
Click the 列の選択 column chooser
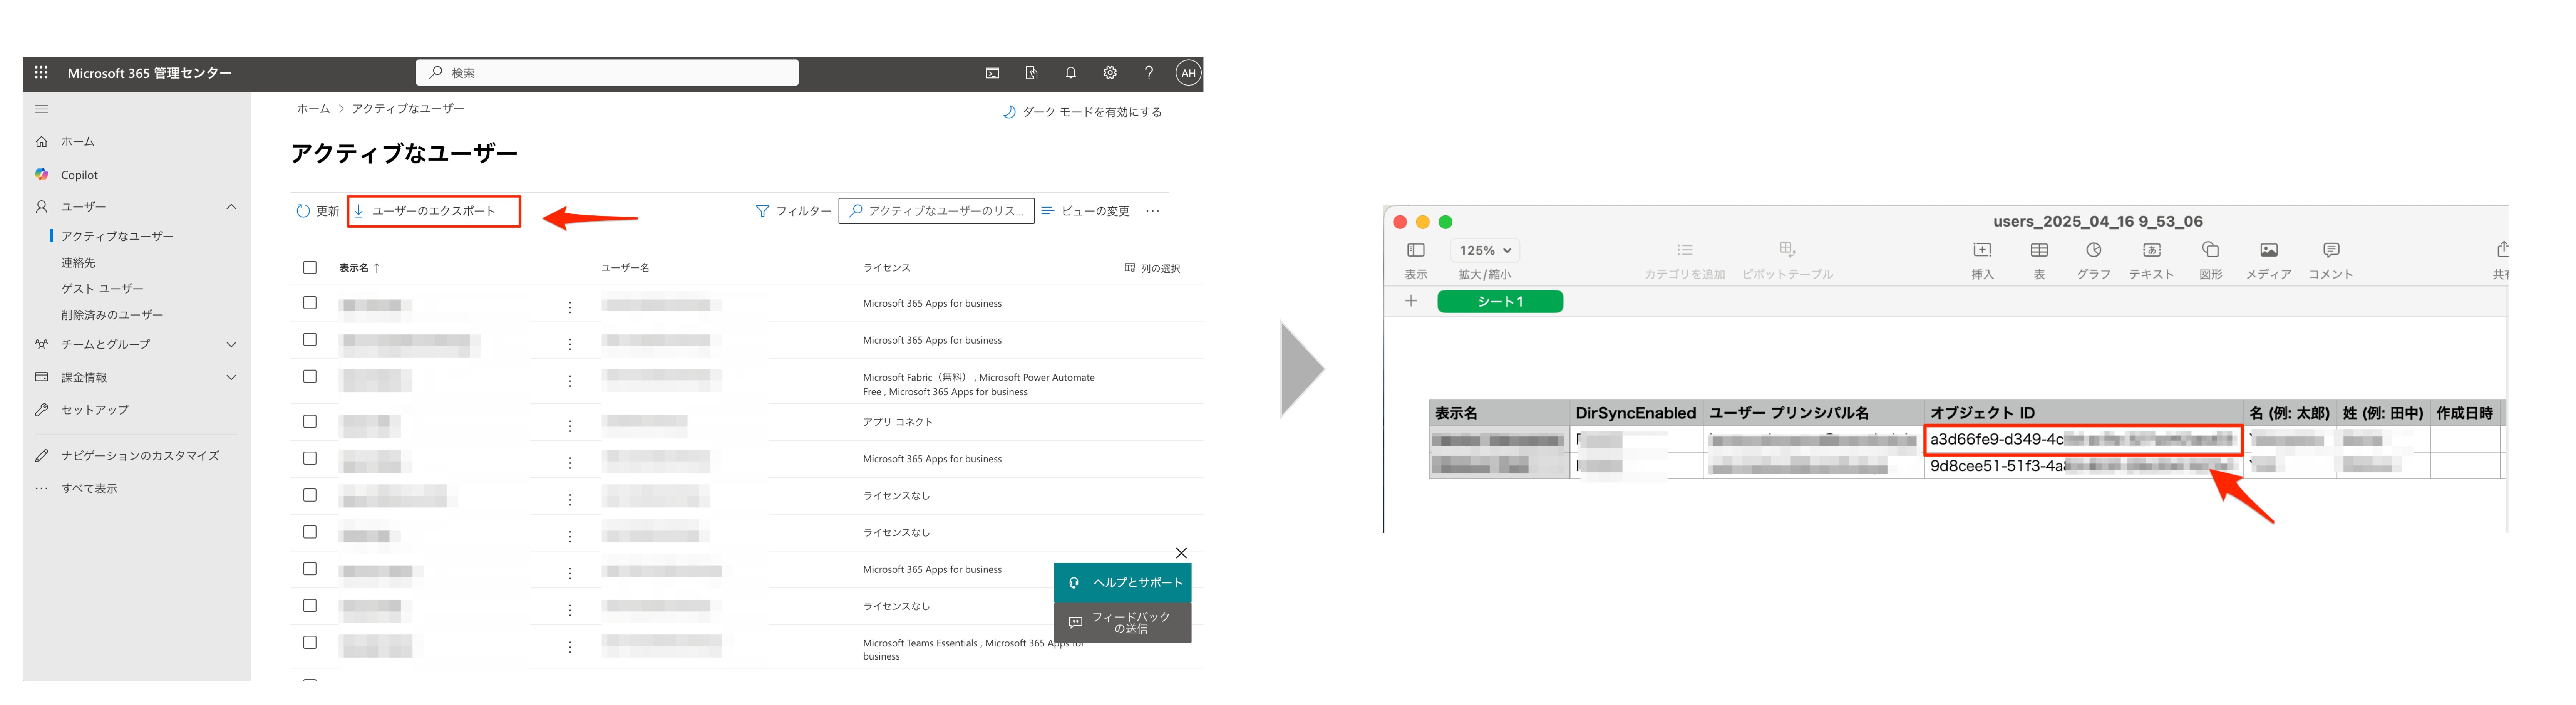(1152, 268)
